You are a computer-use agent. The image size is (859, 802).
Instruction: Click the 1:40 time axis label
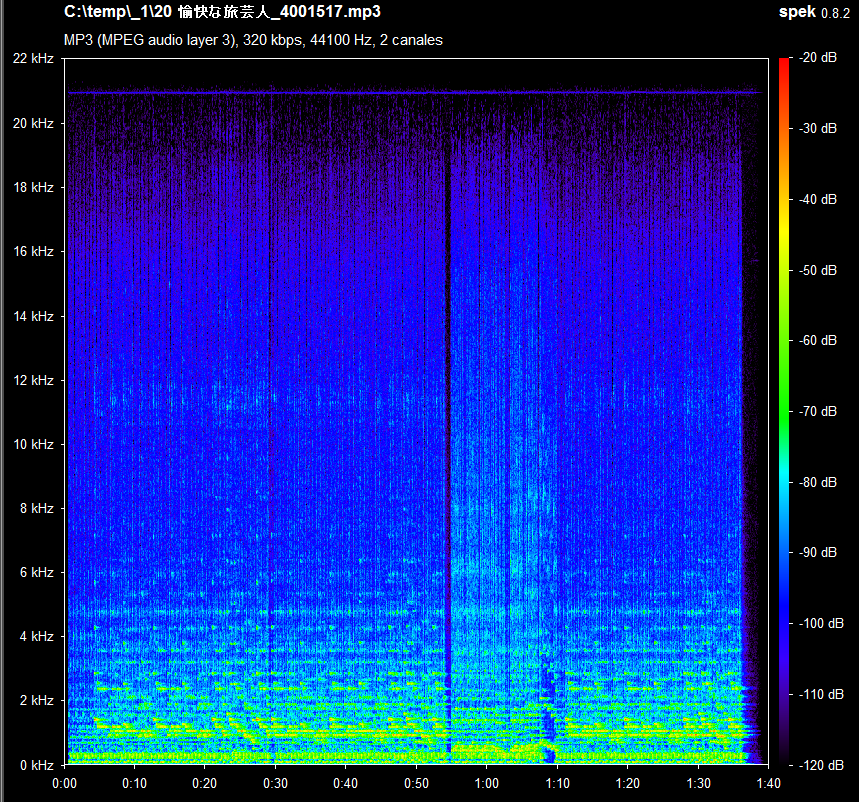769,783
